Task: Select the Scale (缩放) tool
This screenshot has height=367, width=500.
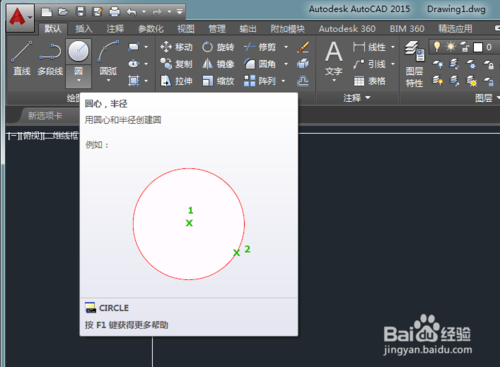Action: click(x=218, y=81)
